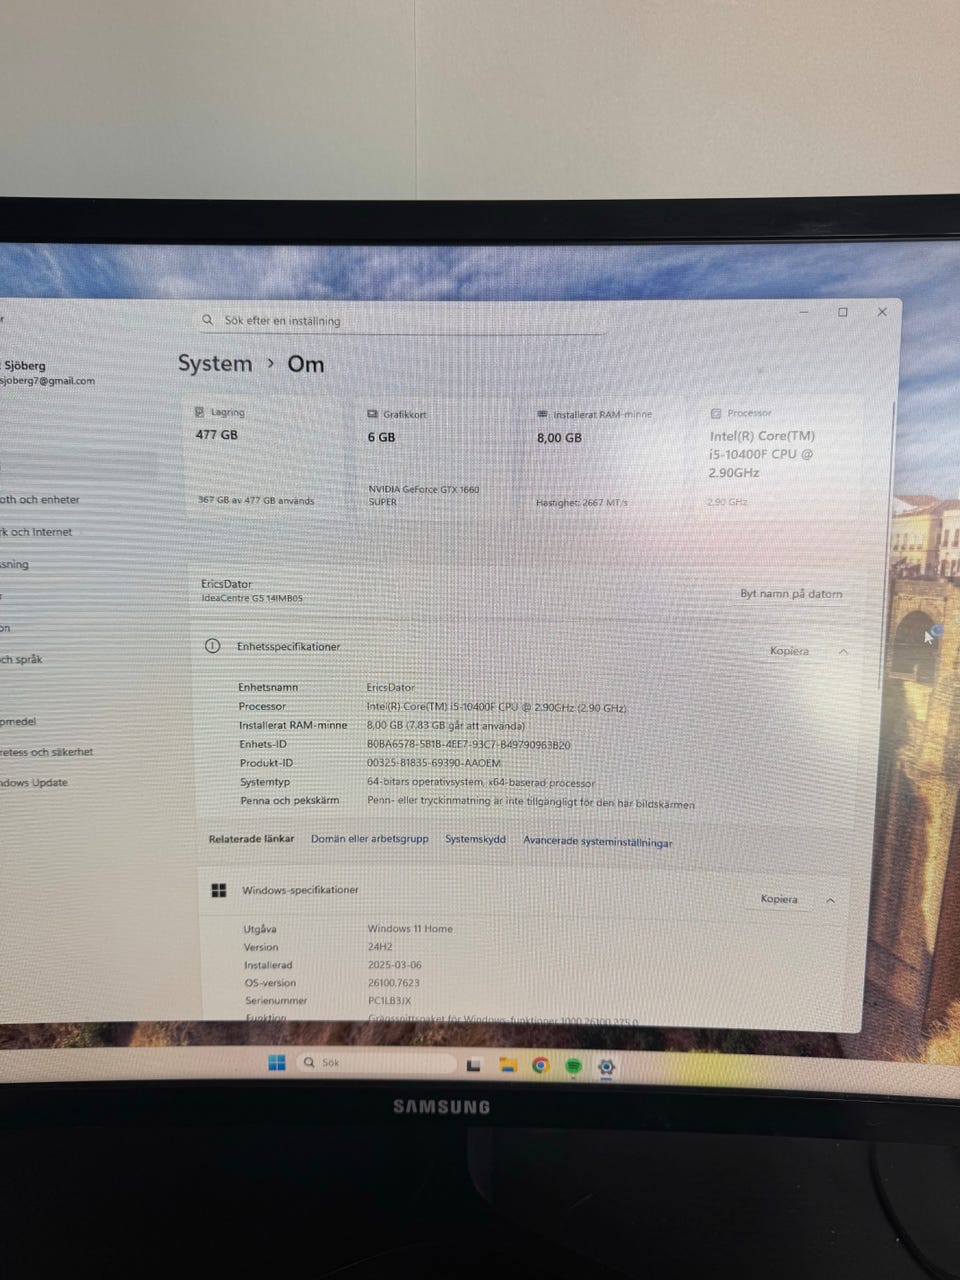Click the Intel Core i5-10400F processor card
Screen dimensions: 960x1280
(781, 457)
